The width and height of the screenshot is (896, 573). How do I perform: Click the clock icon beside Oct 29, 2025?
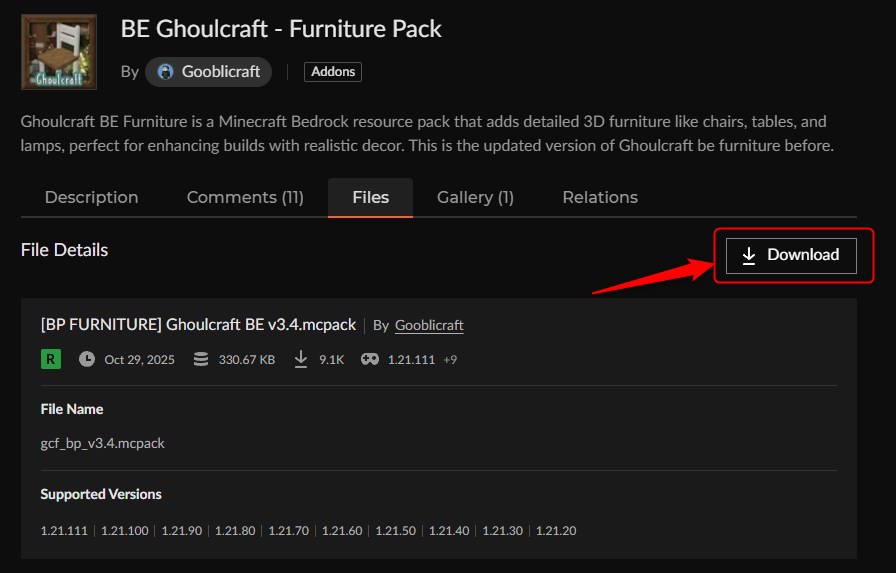coord(87,359)
